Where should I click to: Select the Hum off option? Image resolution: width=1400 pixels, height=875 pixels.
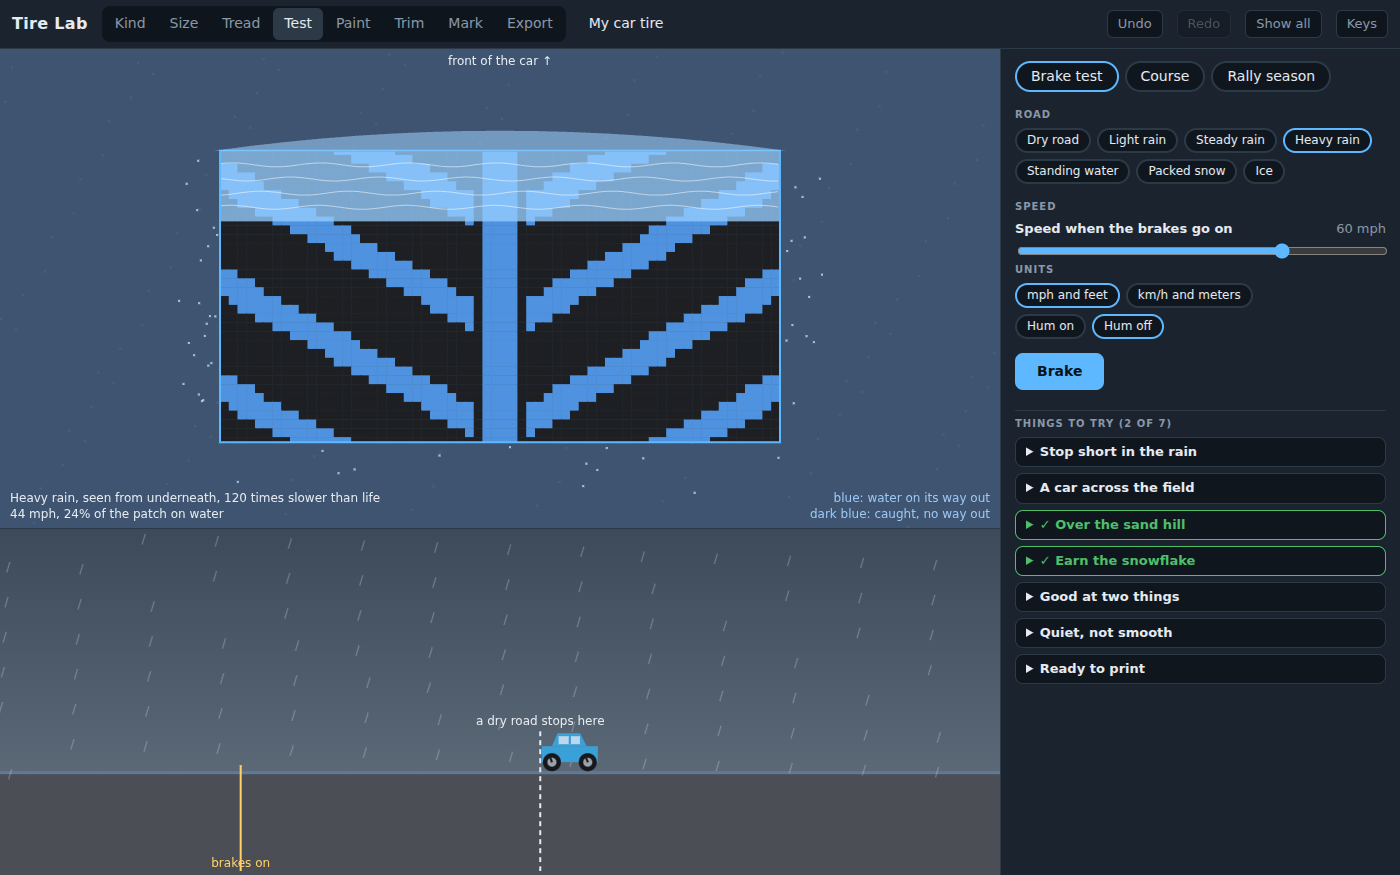1127,326
